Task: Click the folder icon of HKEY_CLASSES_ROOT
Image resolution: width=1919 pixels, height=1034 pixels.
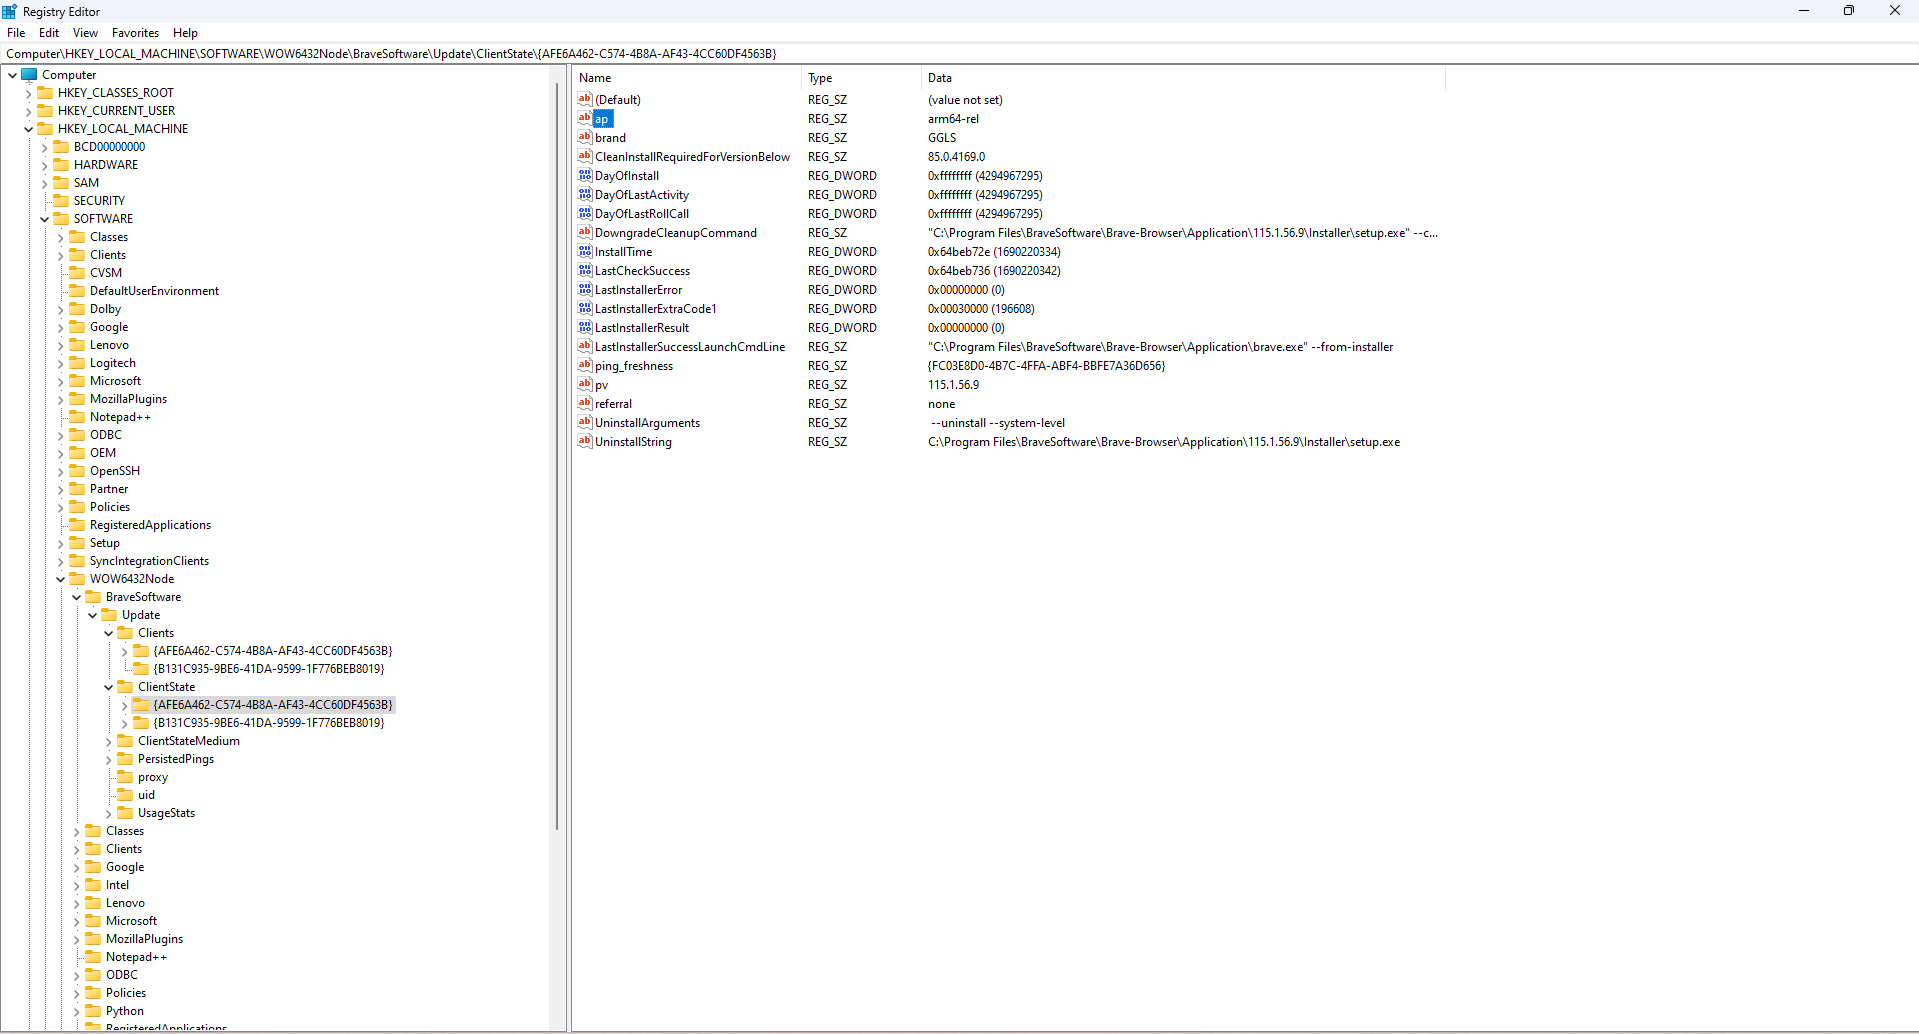Action: click(x=45, y=93)
